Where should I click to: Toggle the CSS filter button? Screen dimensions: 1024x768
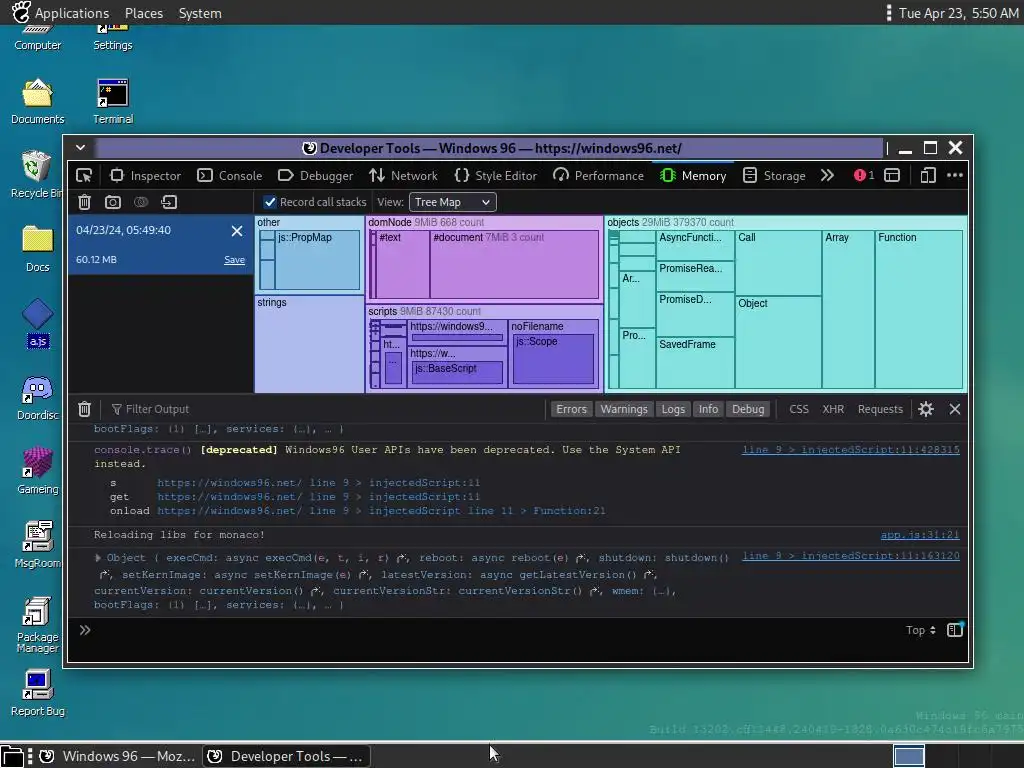(x=799, y=409)
